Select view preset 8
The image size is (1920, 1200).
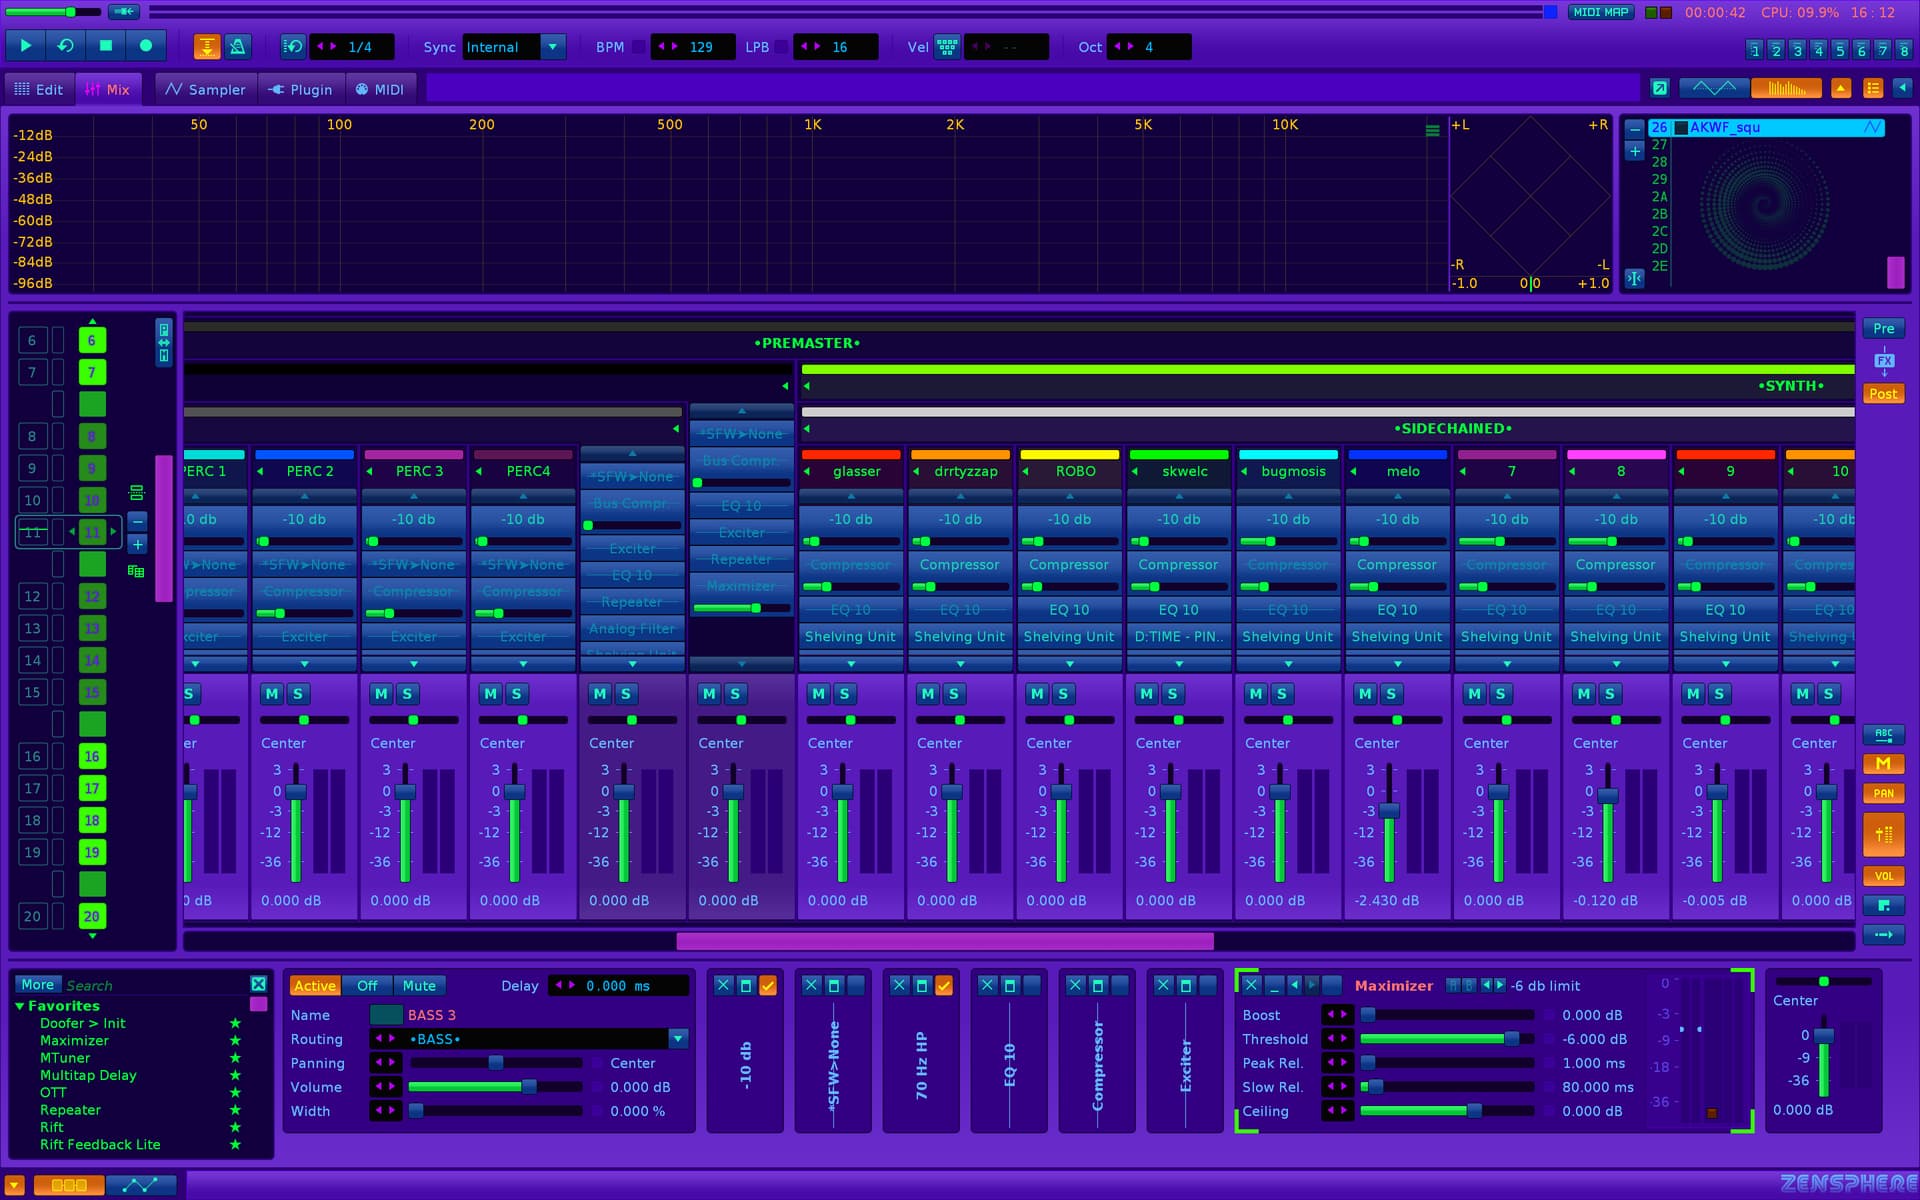point(1904,50)
